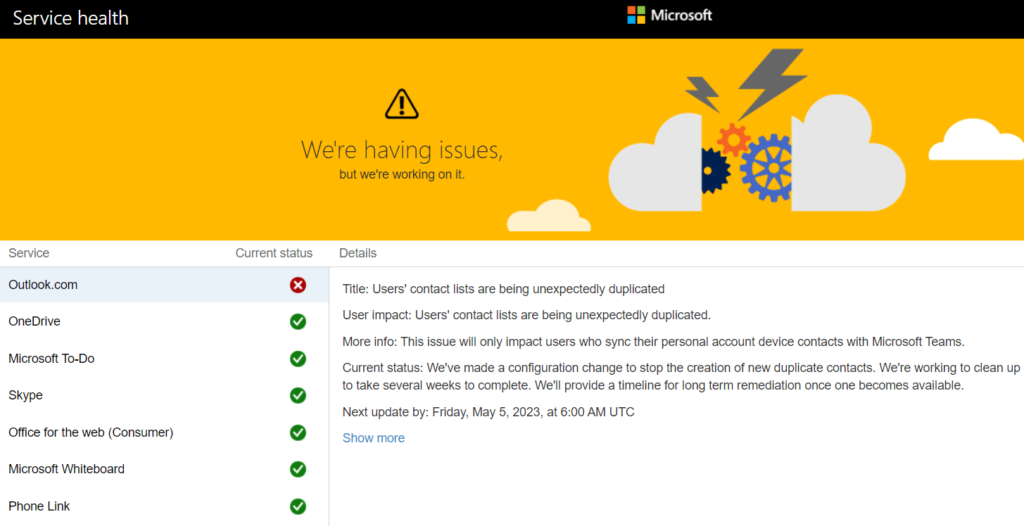Screen dimensions: 1024x526
Task: Click the Service health page title
Action: click(x=71, y=18)
